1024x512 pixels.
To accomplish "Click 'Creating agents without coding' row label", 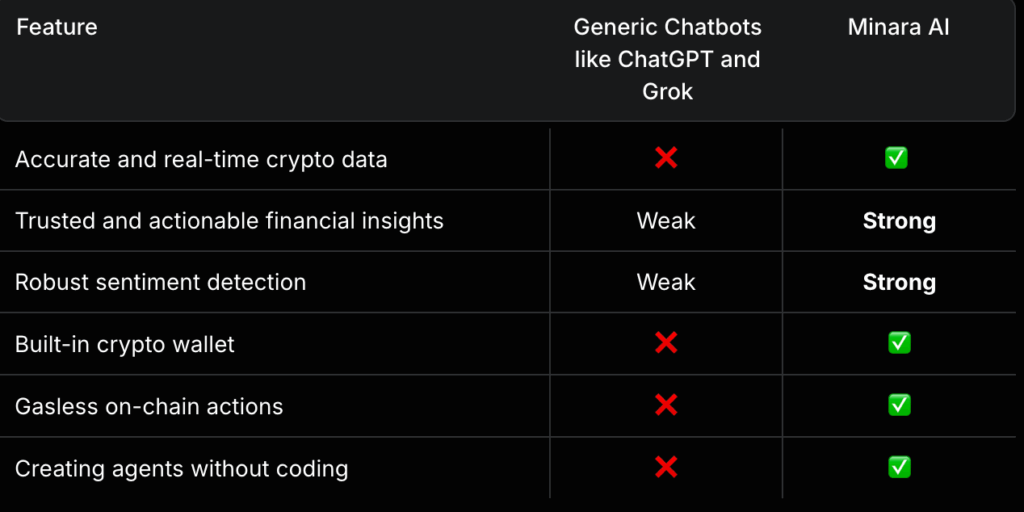I will (181, 468).
